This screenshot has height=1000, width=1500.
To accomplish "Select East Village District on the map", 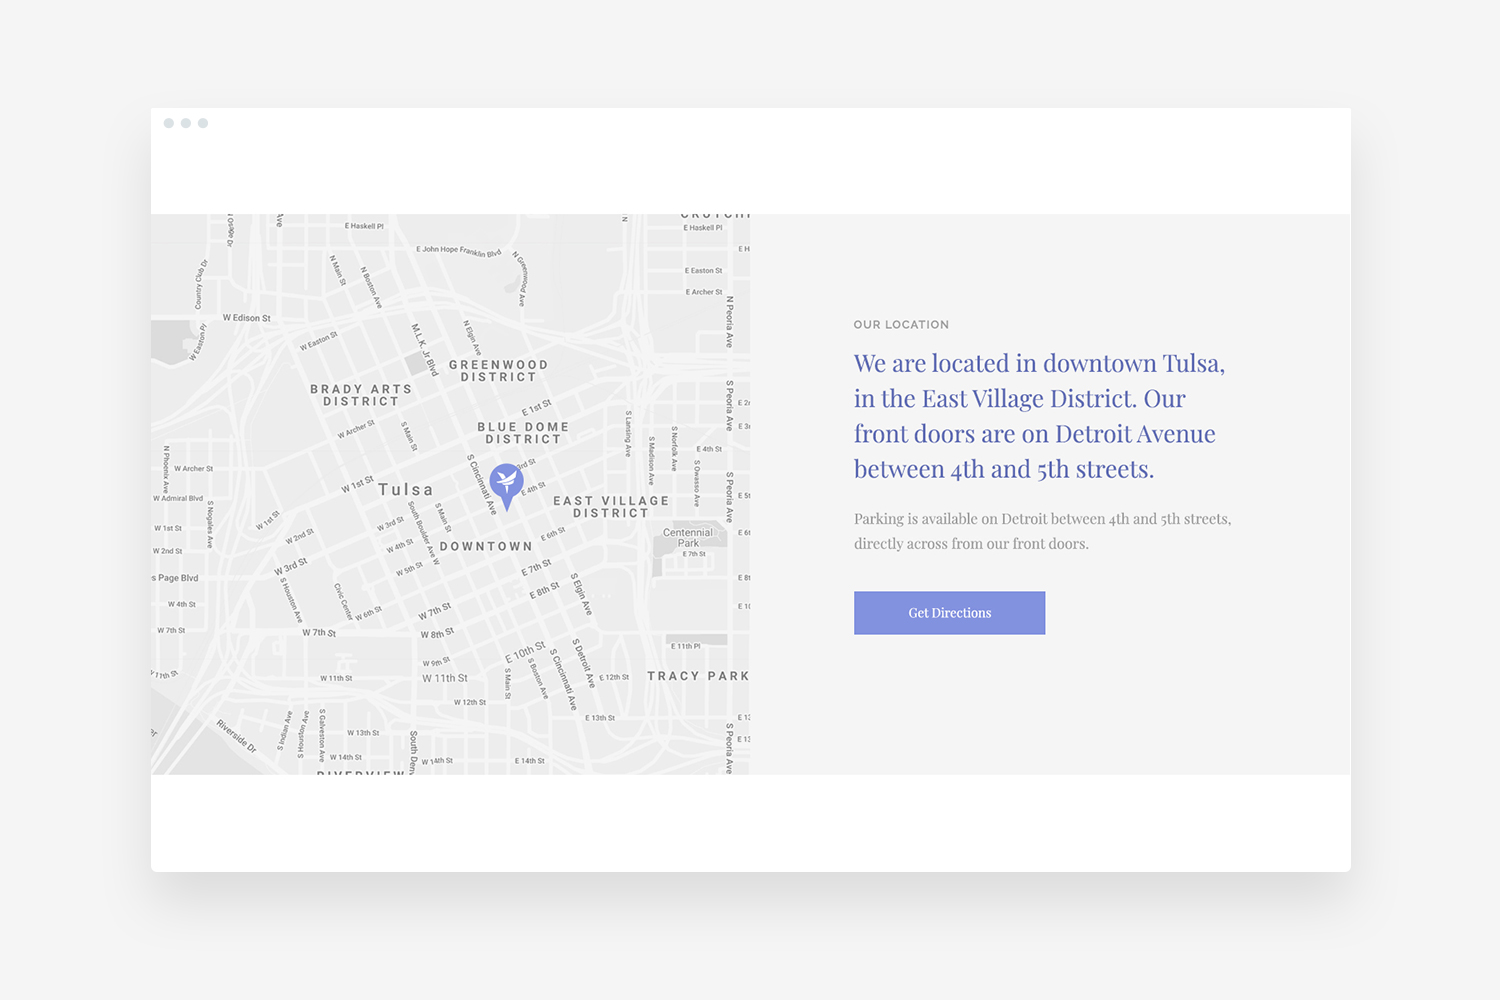I will (611, 507).
